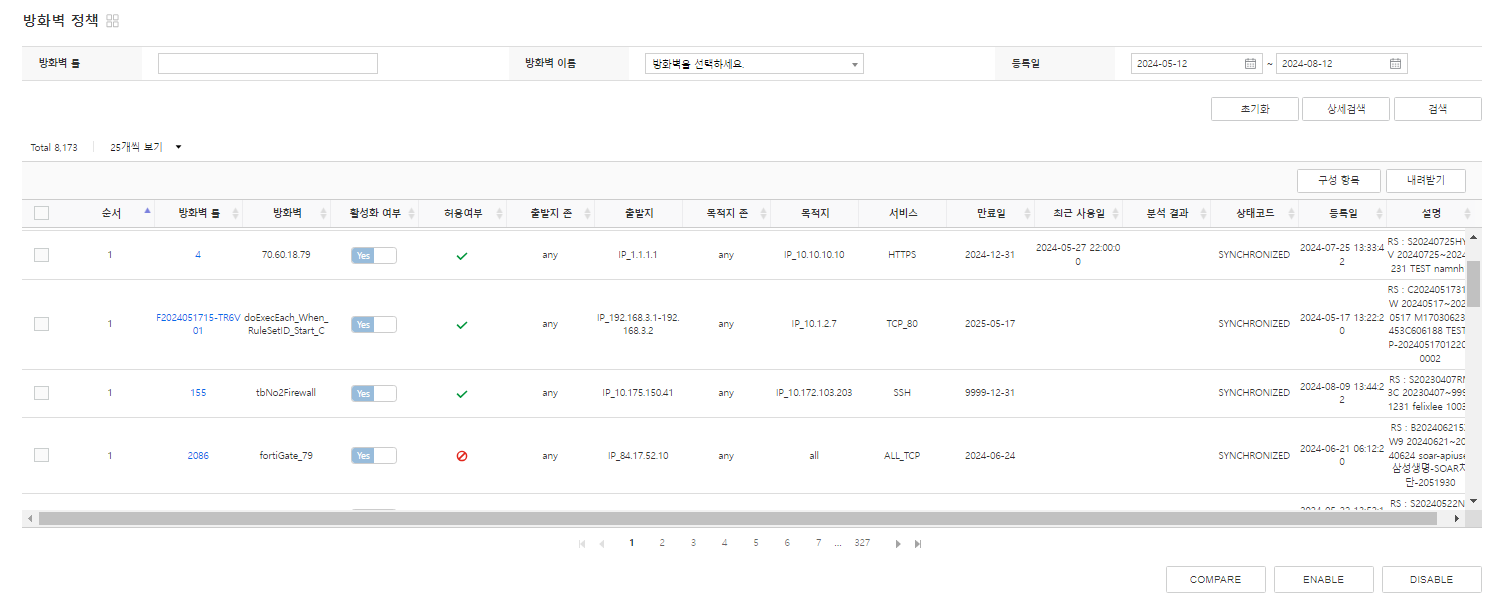Click the 검색 search button
1512x606 pixels.
tap(1438, 109)
